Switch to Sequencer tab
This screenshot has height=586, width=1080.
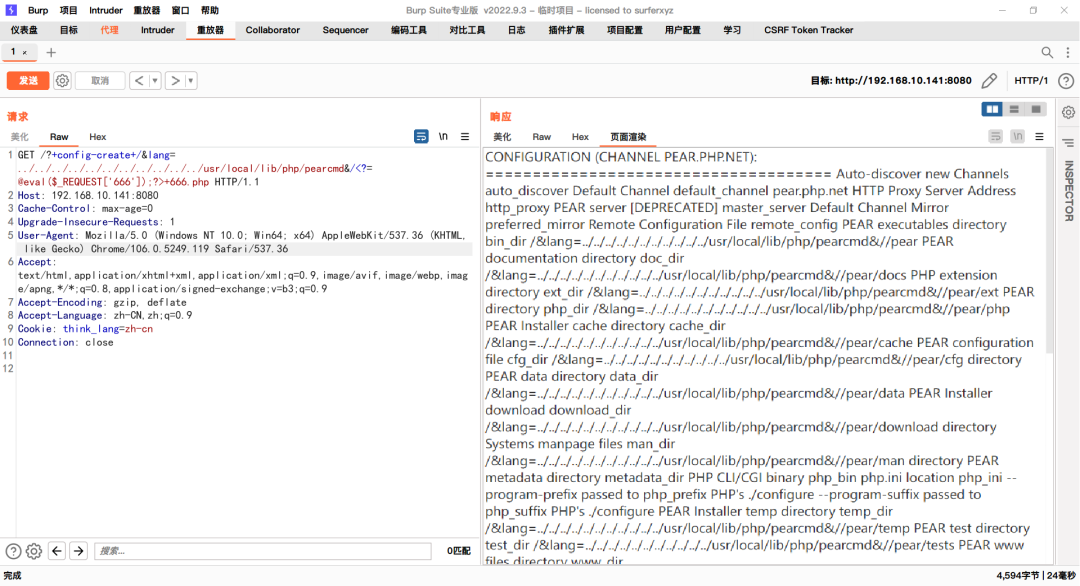click(x=345, y=30)
